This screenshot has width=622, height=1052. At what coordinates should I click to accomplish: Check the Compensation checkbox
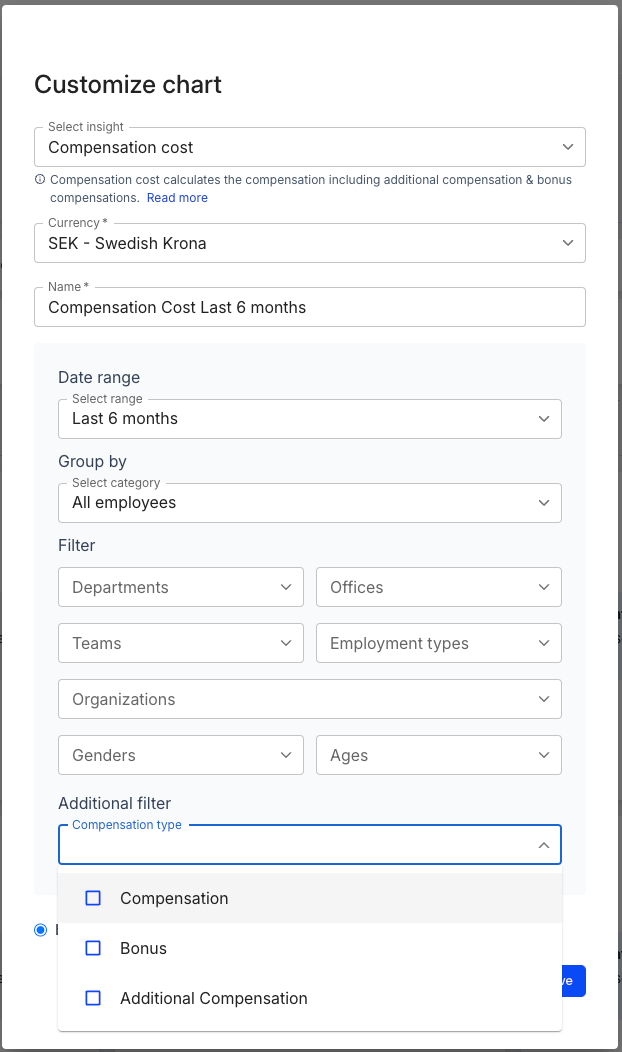click(x=93, y=898)
